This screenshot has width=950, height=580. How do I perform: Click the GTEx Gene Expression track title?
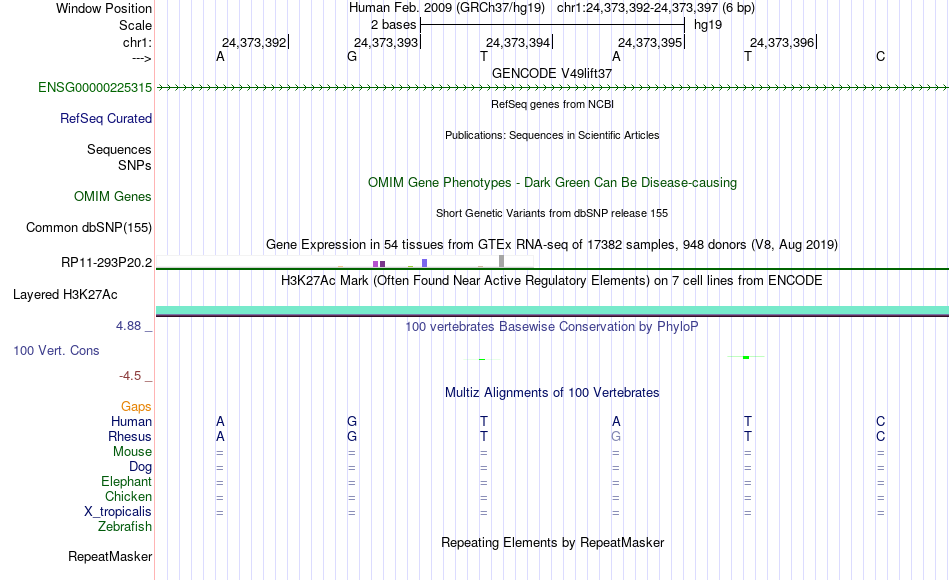point(552,245)
